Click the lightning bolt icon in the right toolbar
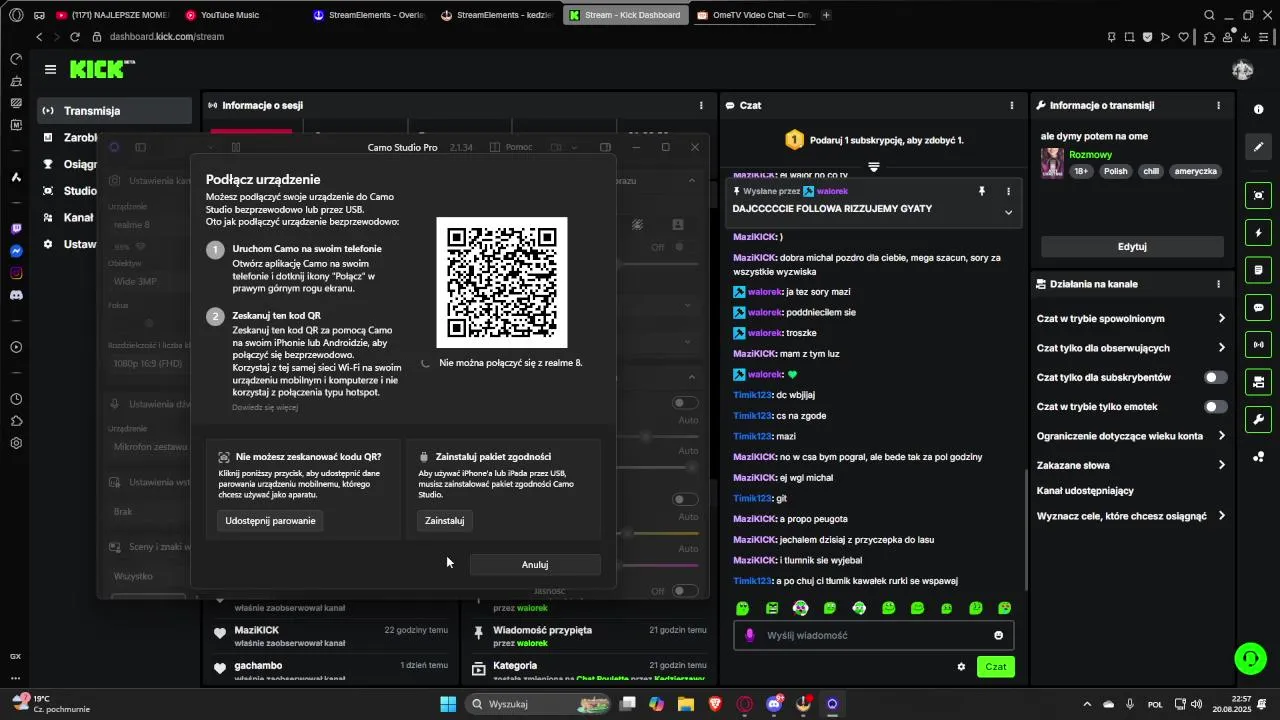This screenshot has width=1280, height=720. coord(1258,233)
